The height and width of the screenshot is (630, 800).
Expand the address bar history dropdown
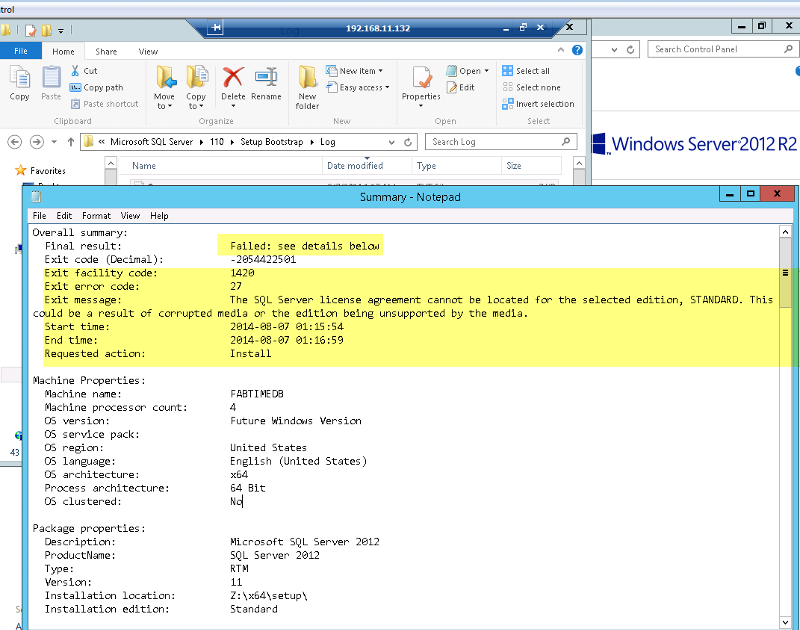391,142
